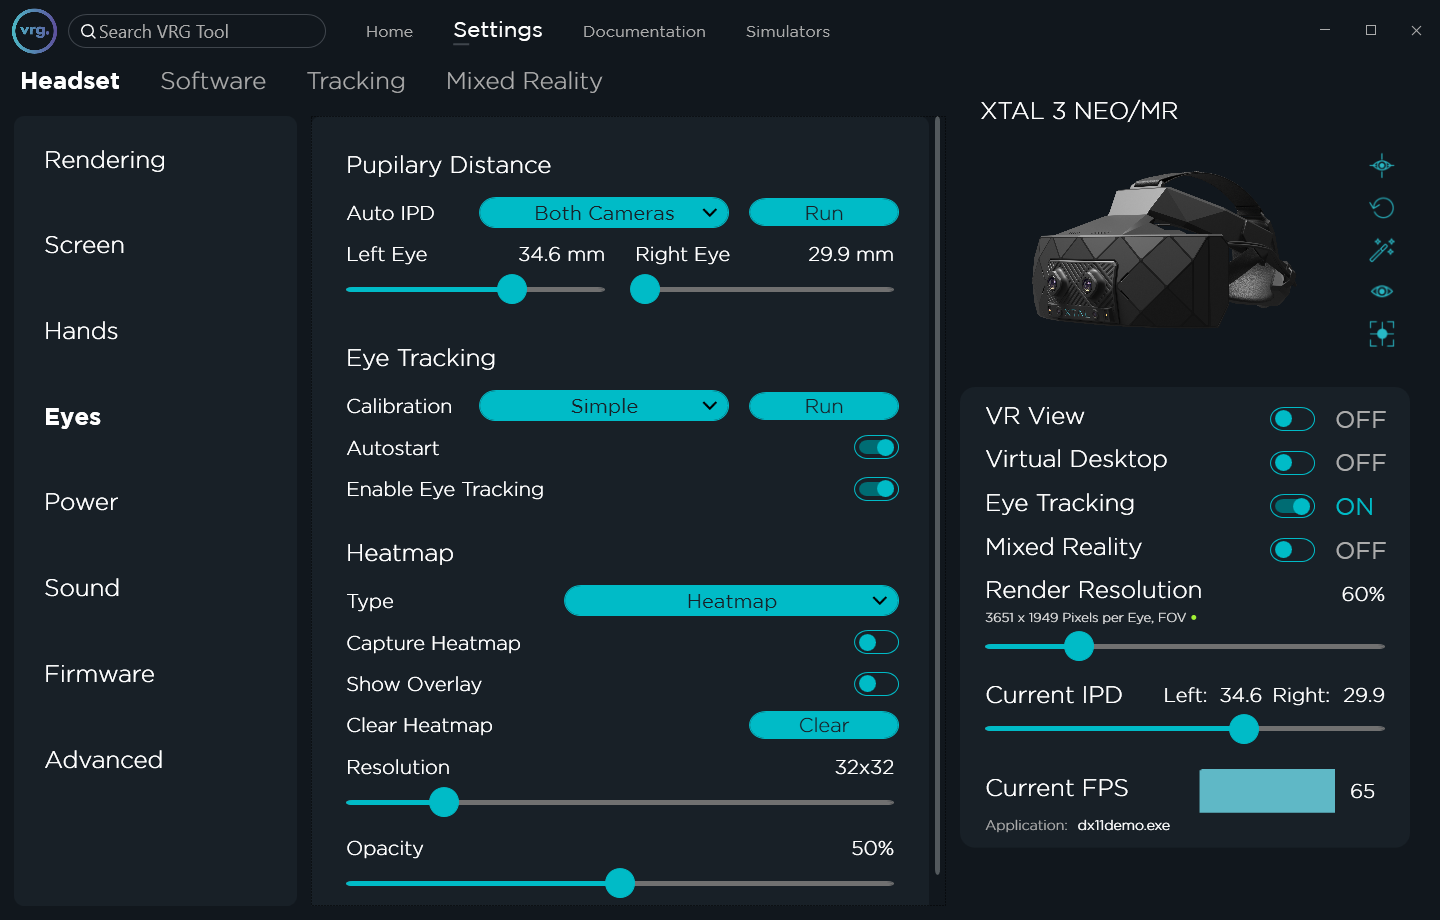Viewport: 1440px width, 920px height.
Task: Open the Auto IPD Both Cameras dropdown
Action: (x=604, y=213)
